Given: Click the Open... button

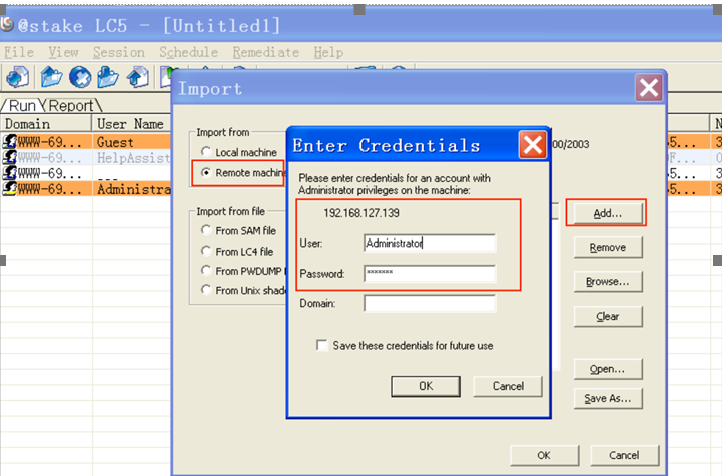Looking at the screenshot, I should pos(607,369).
